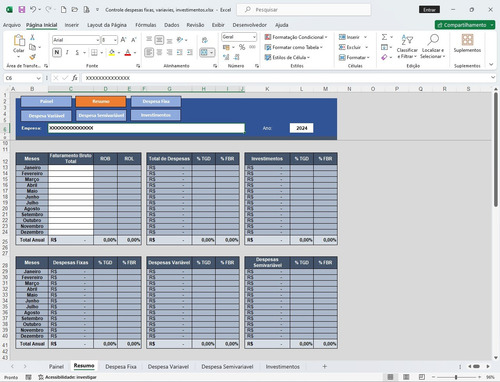Align text to top

(x=149, y=40)
